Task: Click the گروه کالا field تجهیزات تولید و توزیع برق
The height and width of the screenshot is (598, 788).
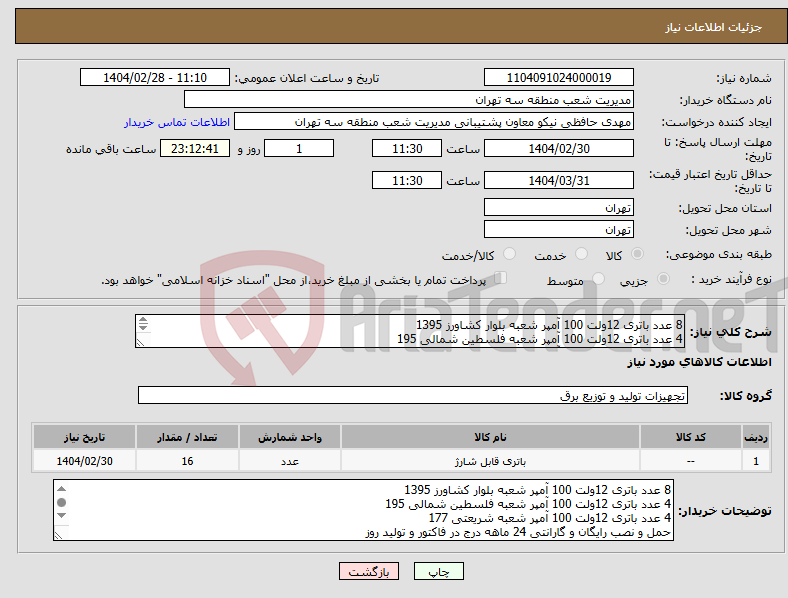Action: pyautogui.click(x=413, y=395)
